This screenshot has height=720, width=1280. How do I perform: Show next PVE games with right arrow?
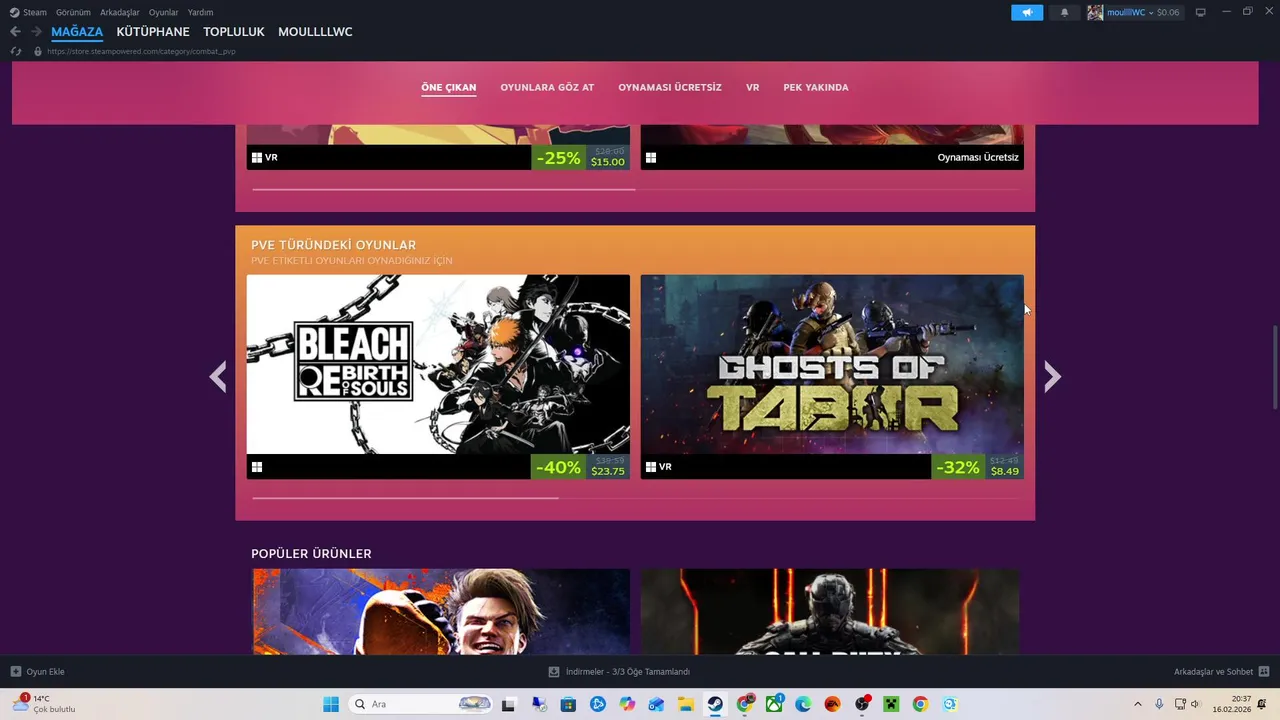(x=1052, y=377)
